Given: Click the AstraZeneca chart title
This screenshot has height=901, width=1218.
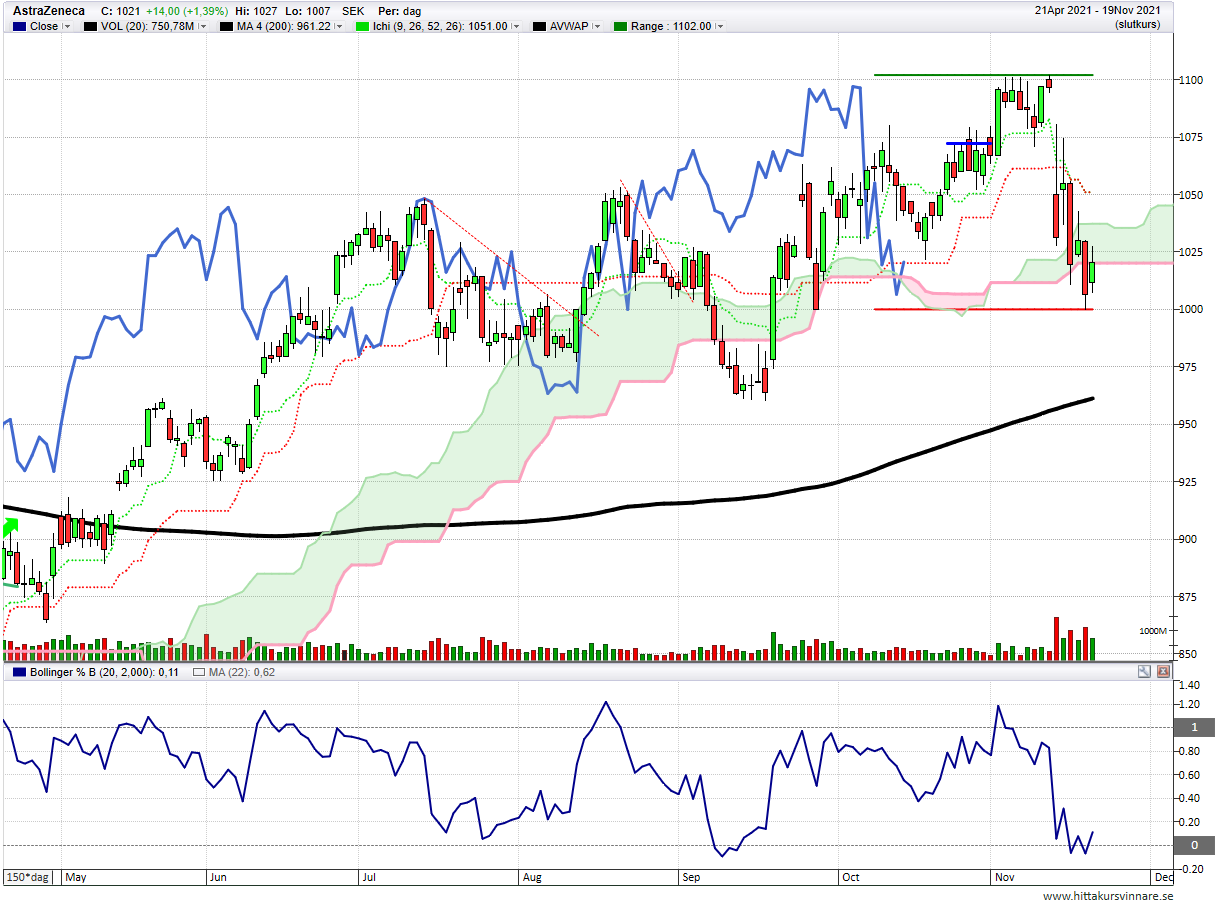Looking at the screenshot, I should [50, 11].
